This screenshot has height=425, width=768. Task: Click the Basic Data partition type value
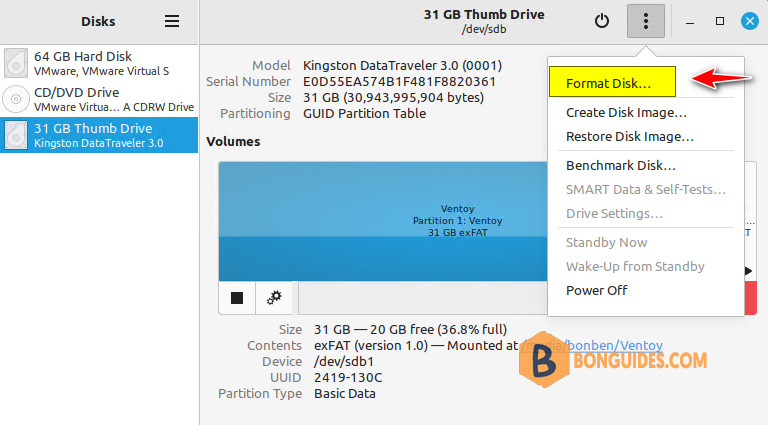[345, 394]
